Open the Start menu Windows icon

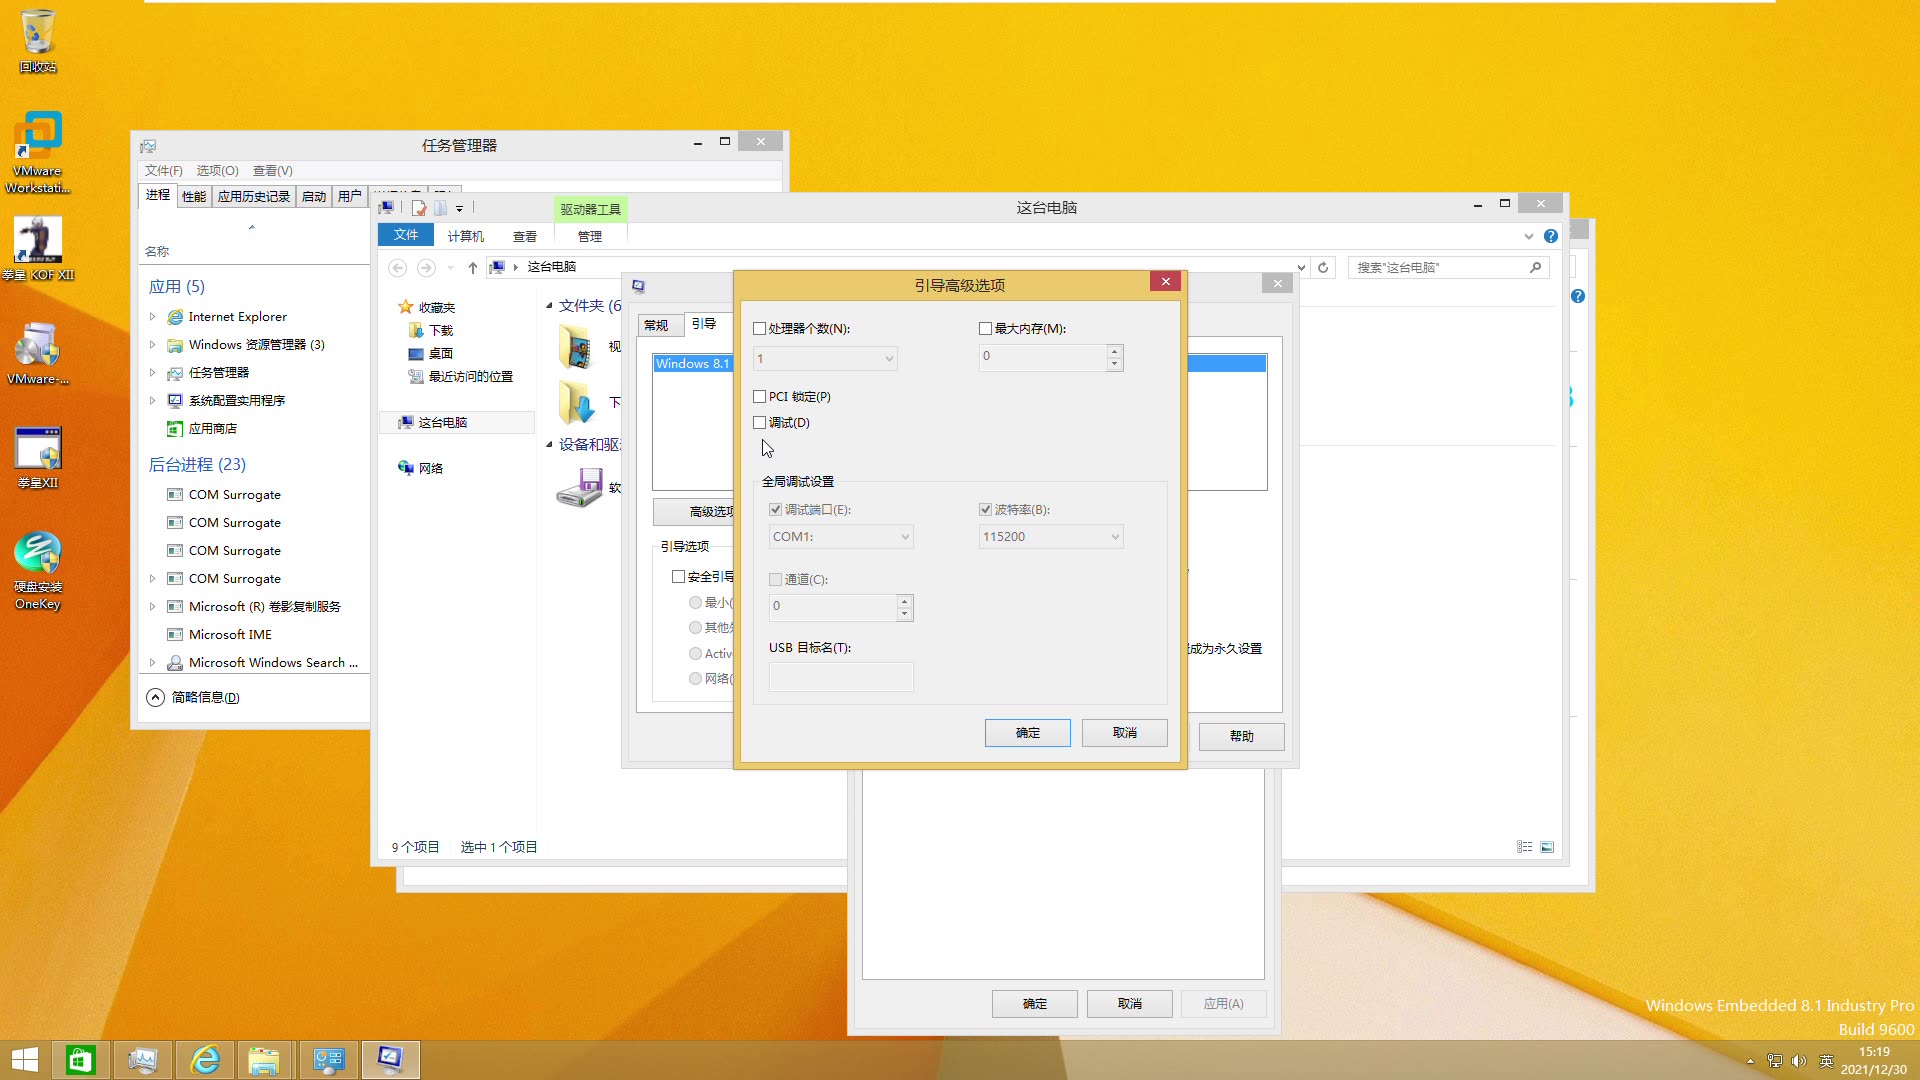pyautogui.click(x=23, y=1059)
